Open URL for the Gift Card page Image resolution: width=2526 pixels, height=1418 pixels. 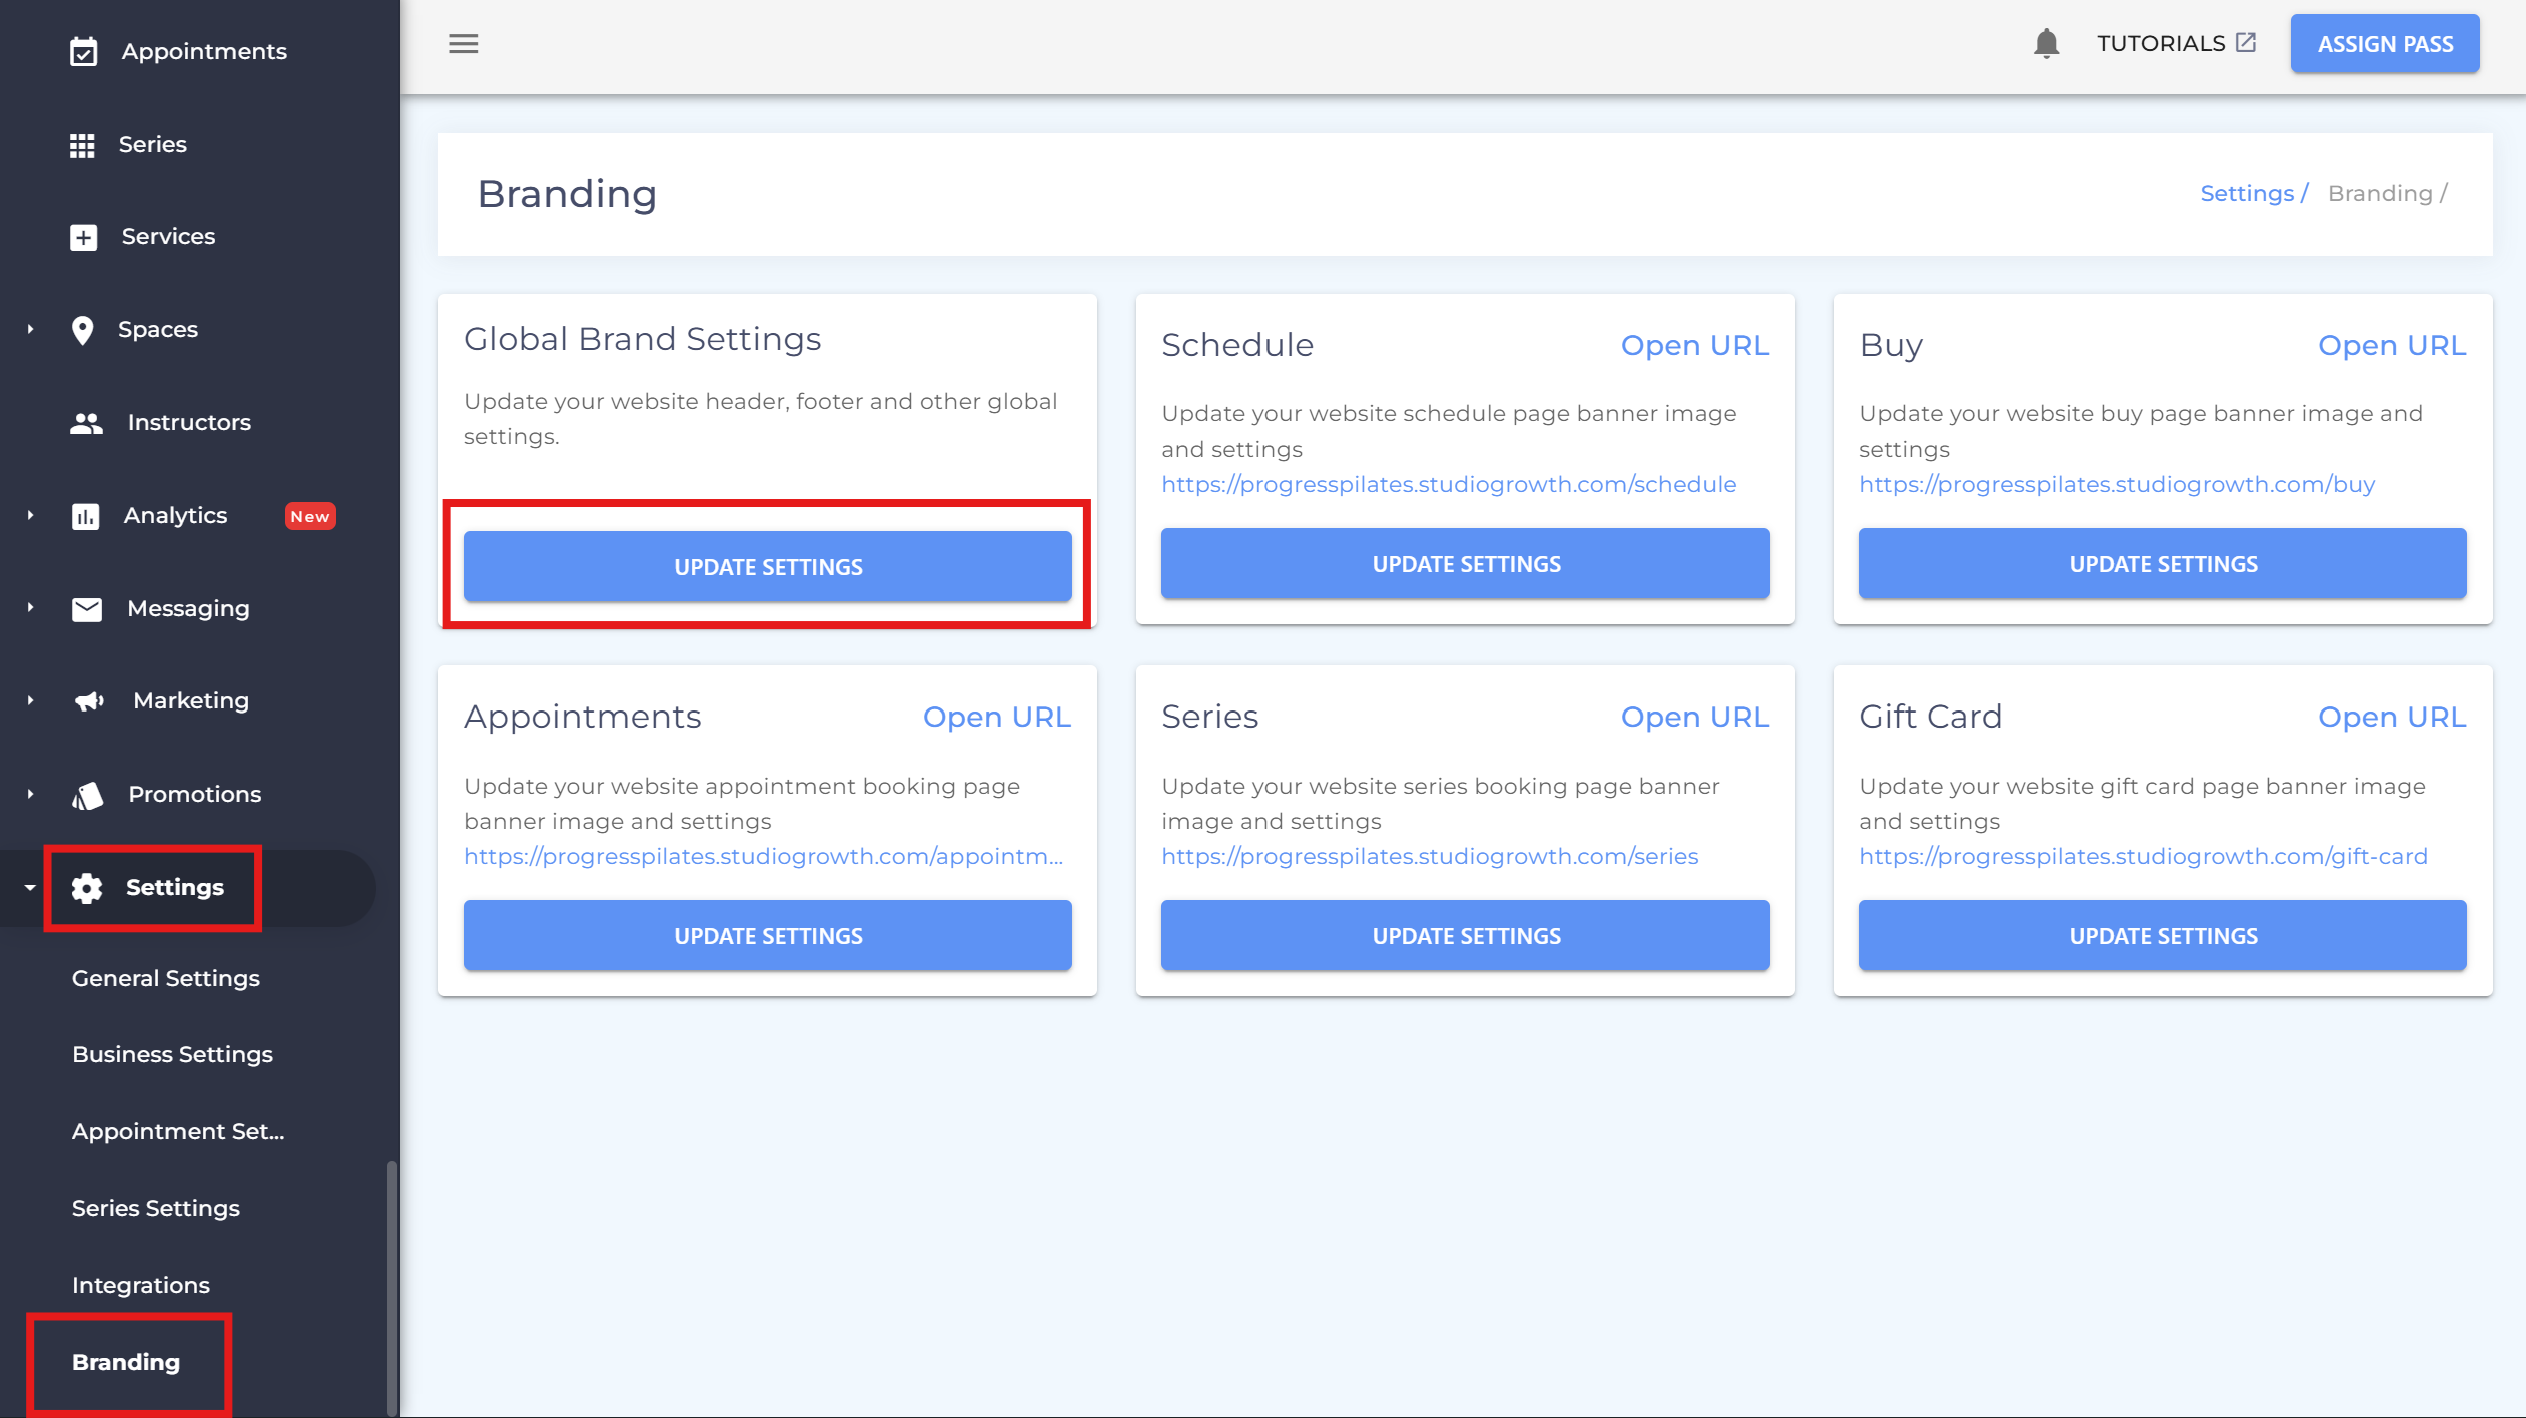tap(2391, 717)
